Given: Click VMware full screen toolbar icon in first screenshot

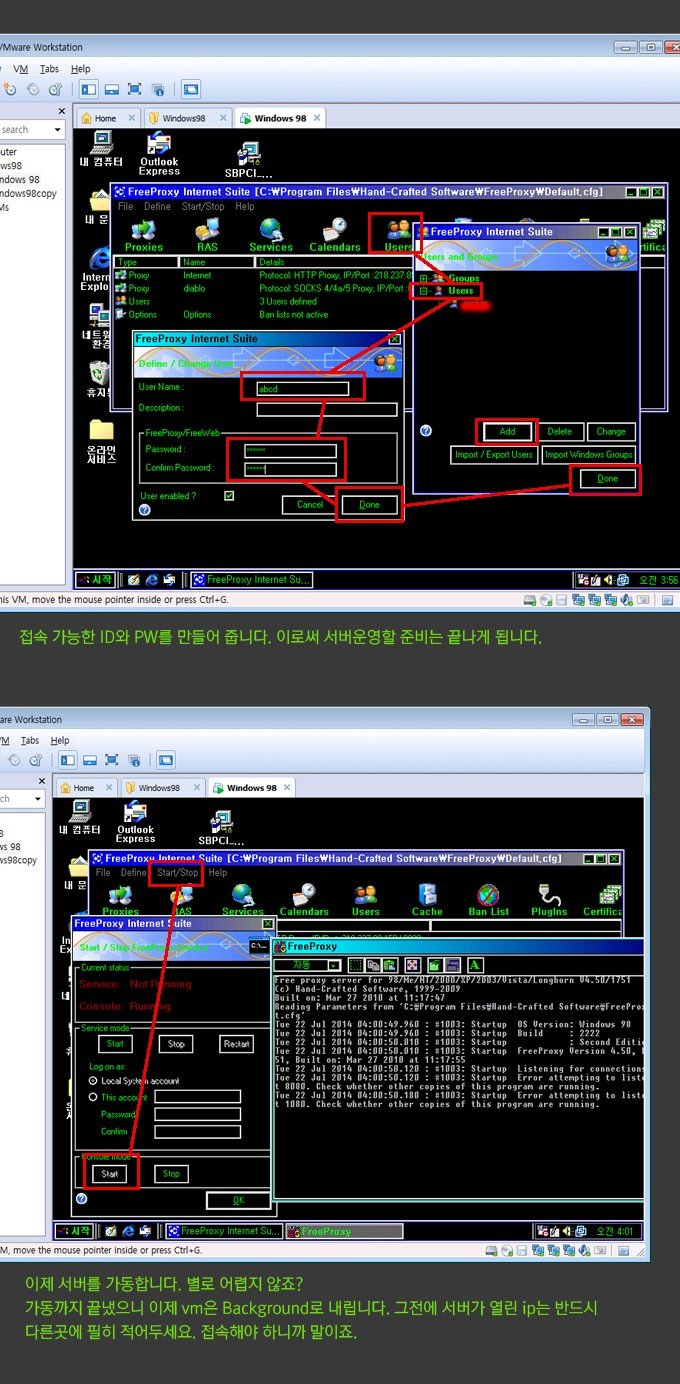Looking at the screenshot, I should (x=134, y=89).
